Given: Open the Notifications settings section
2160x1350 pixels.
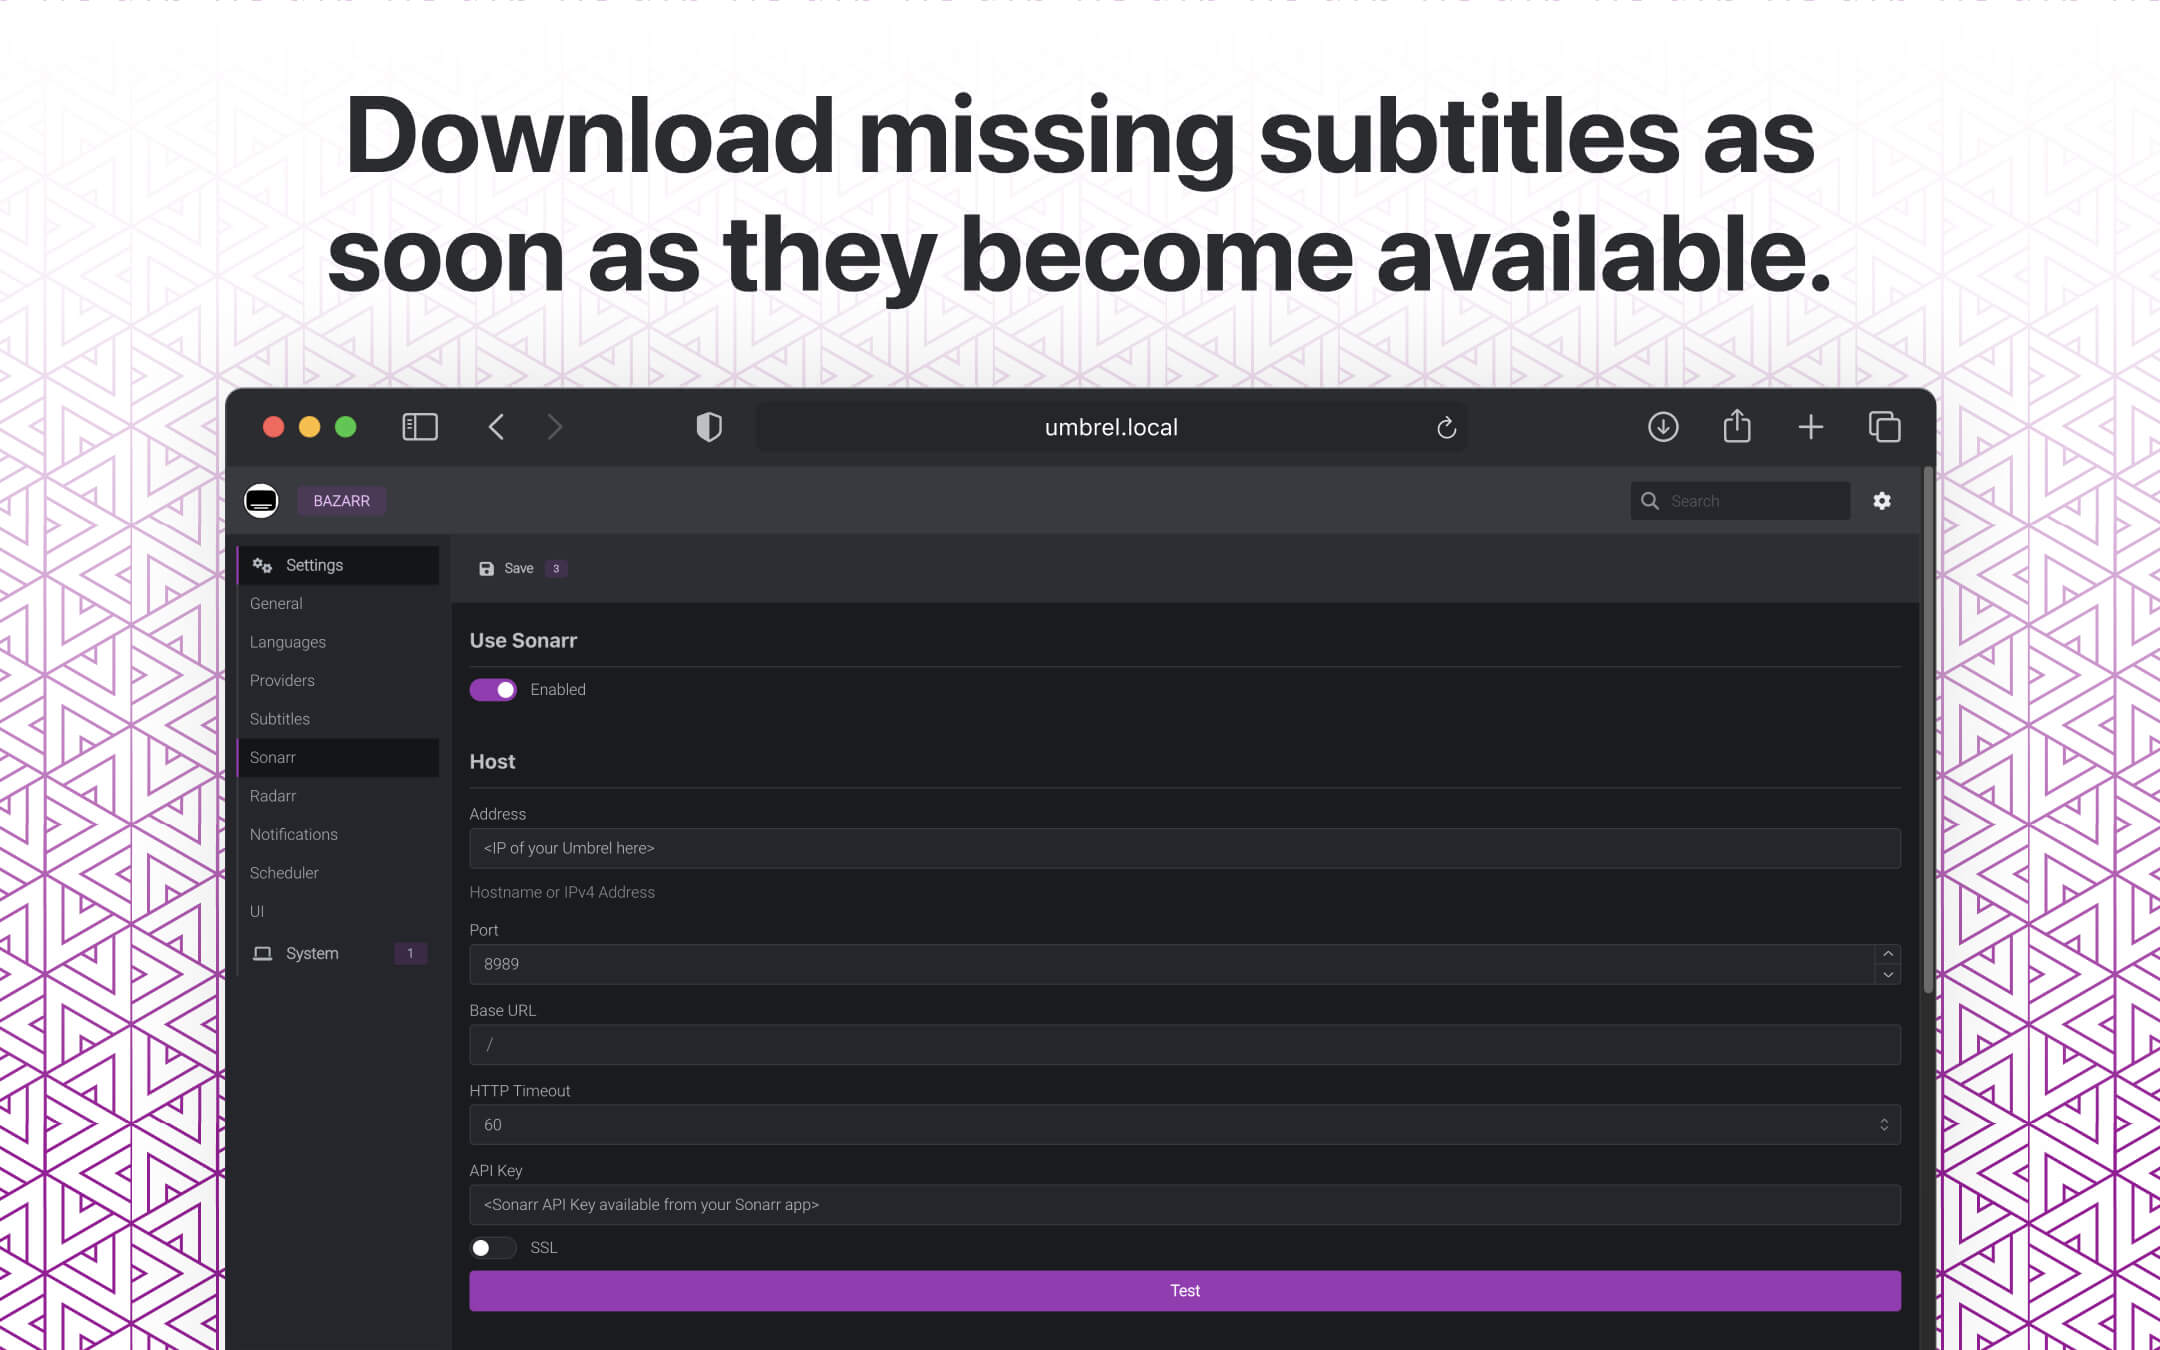Looking at the screenshot, I should [294, 834].
